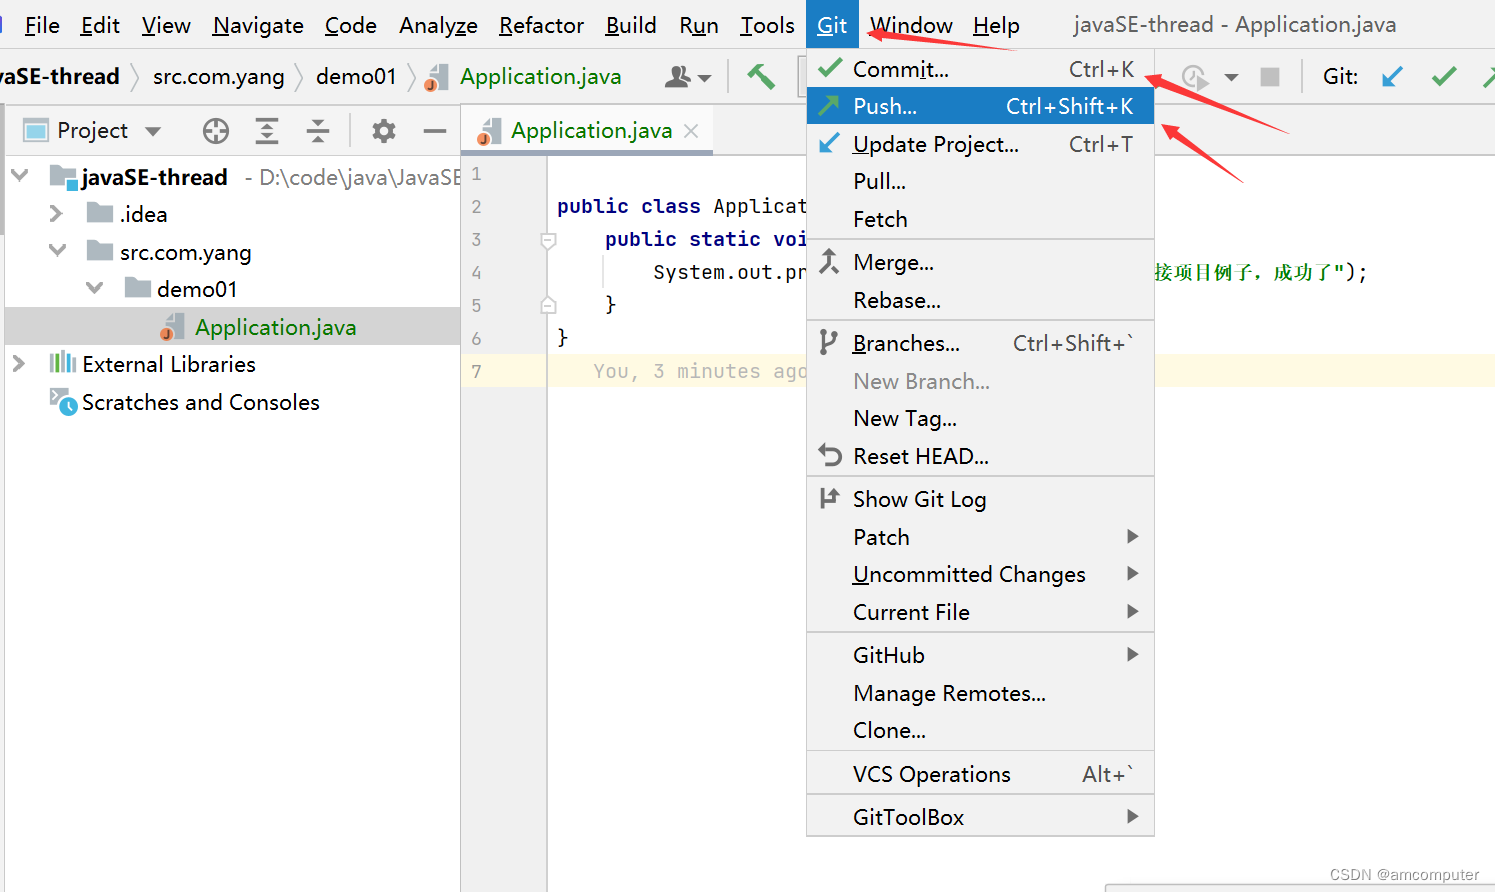
Task: Click the javaSE-thread project folder icon
Action: pyautogui.click(x=63, y=177)
